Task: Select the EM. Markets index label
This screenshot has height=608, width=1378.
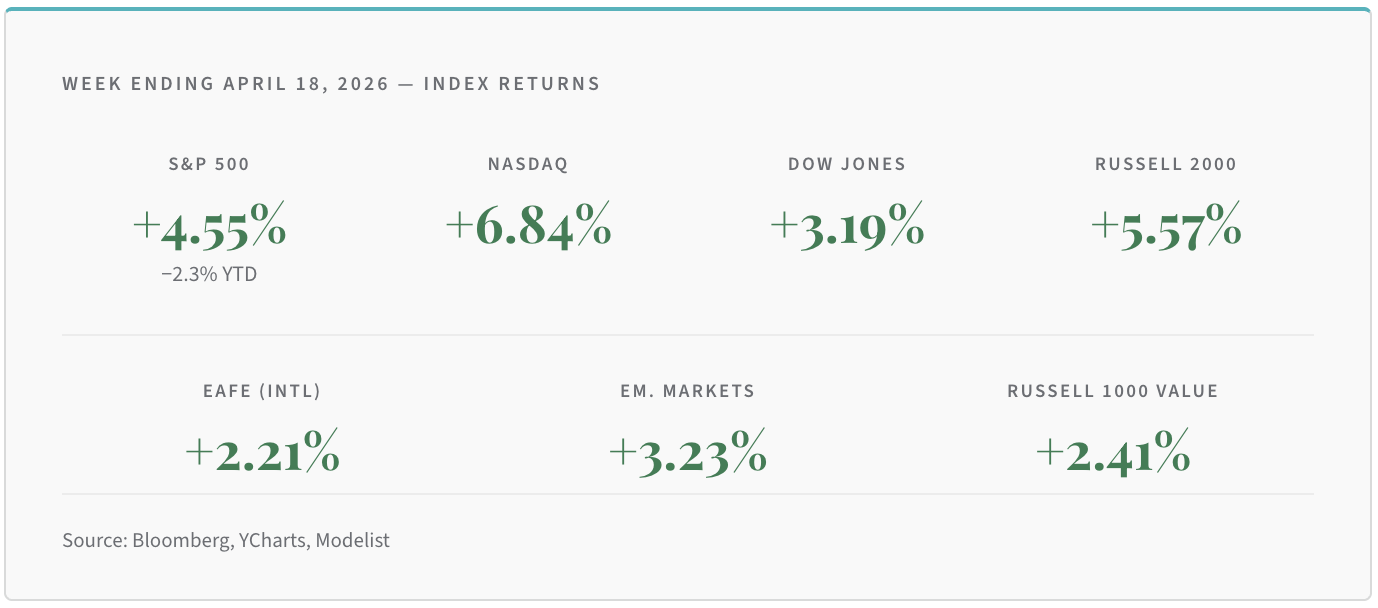Action: point(688,391)
